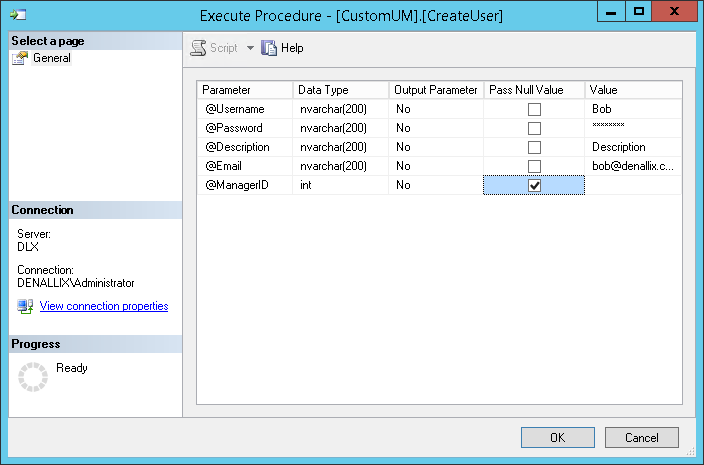
Task: Click the Script toolbar icon
Action: click(x=199, y=48)
